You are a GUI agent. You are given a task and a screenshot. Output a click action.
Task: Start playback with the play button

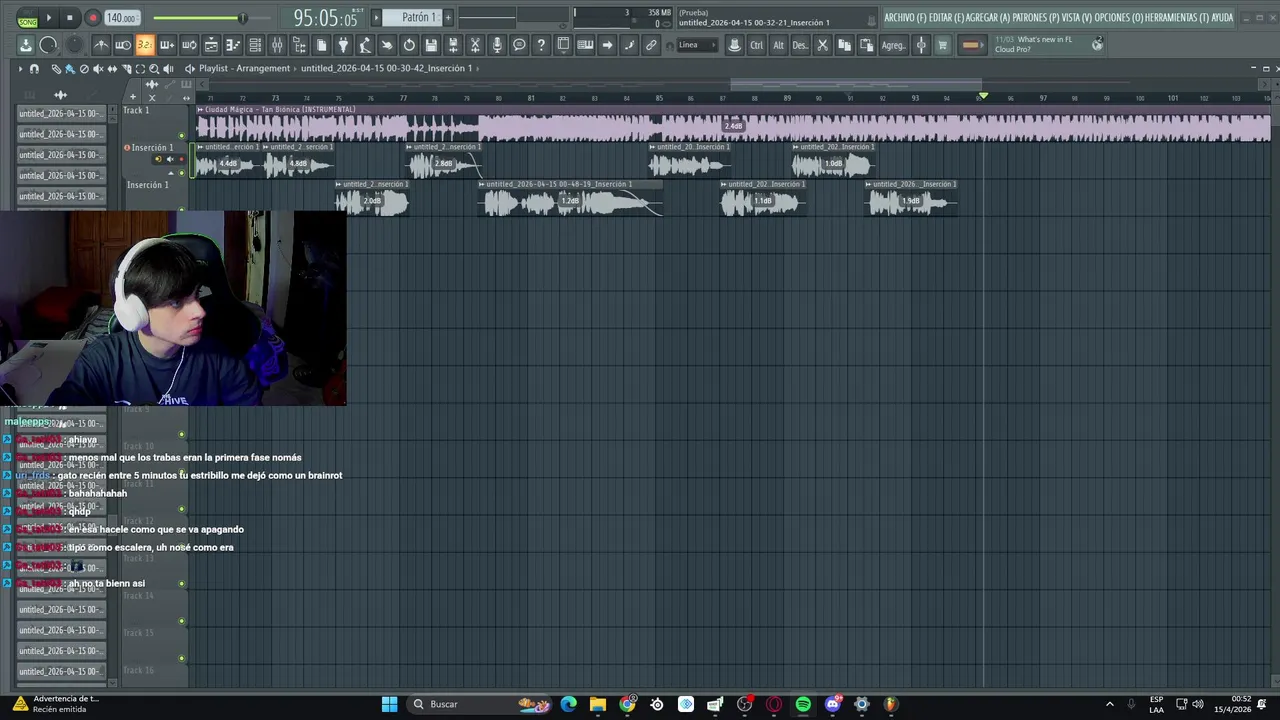pyautogui.click(x=48, y=18)
